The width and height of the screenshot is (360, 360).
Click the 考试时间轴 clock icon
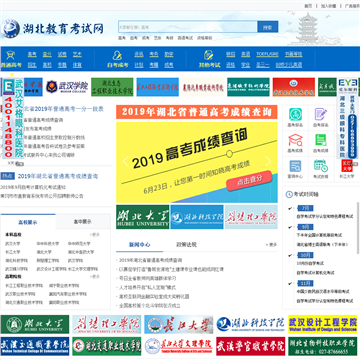[x=289, y=194]
